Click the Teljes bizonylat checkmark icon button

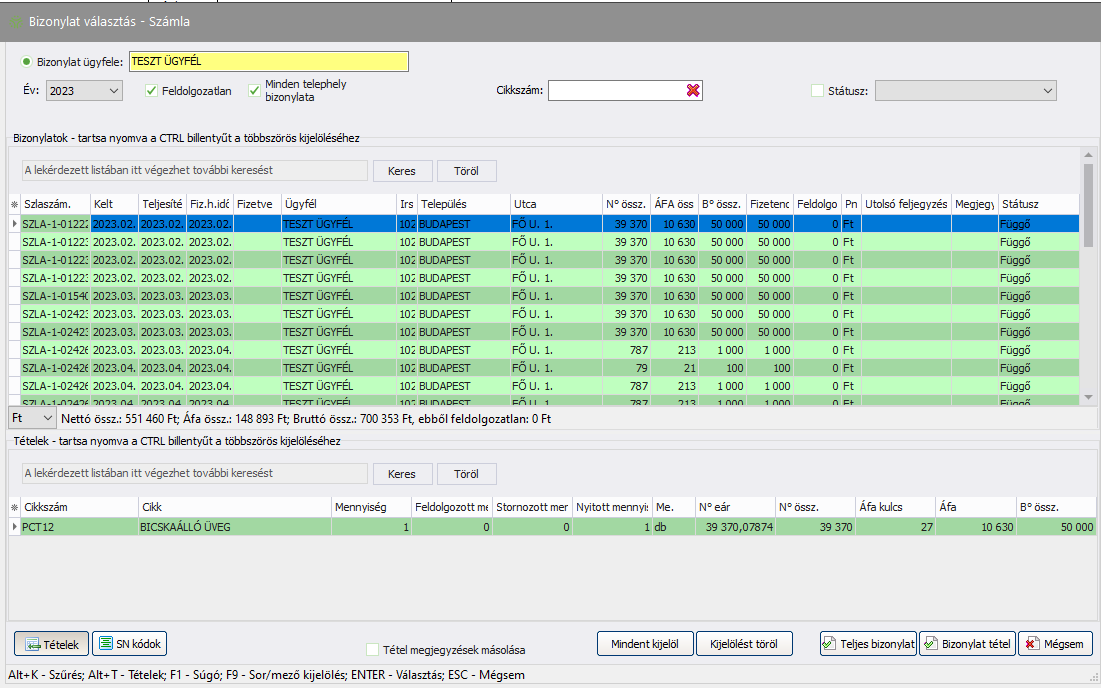tap(829, 644)
